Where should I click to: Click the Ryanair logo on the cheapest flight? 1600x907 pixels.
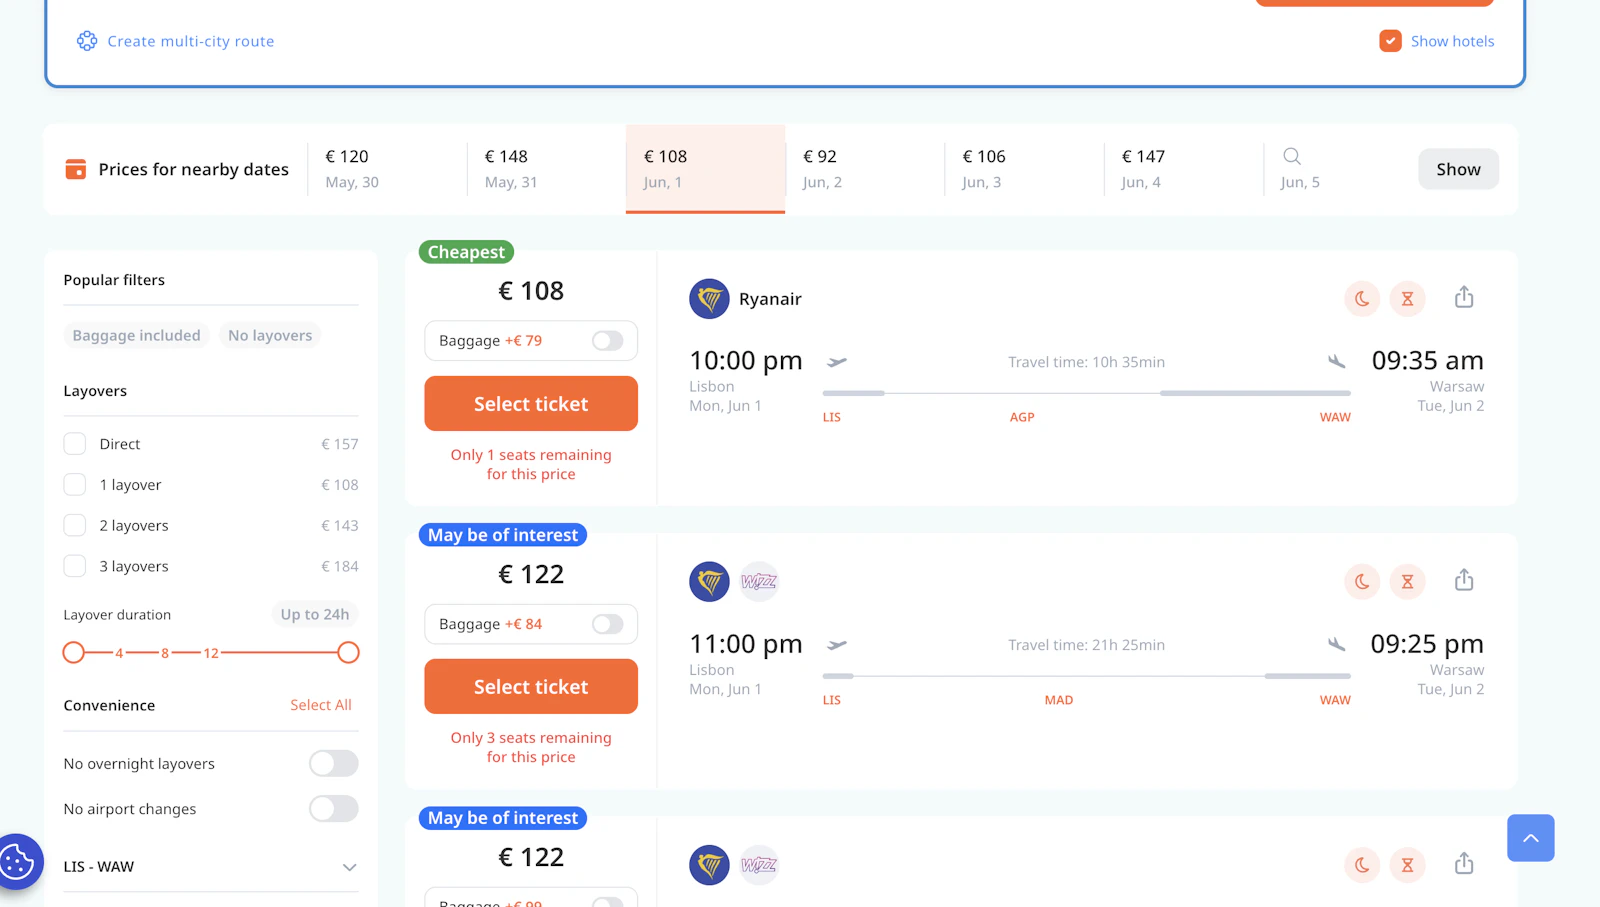[x=709, y=299]
